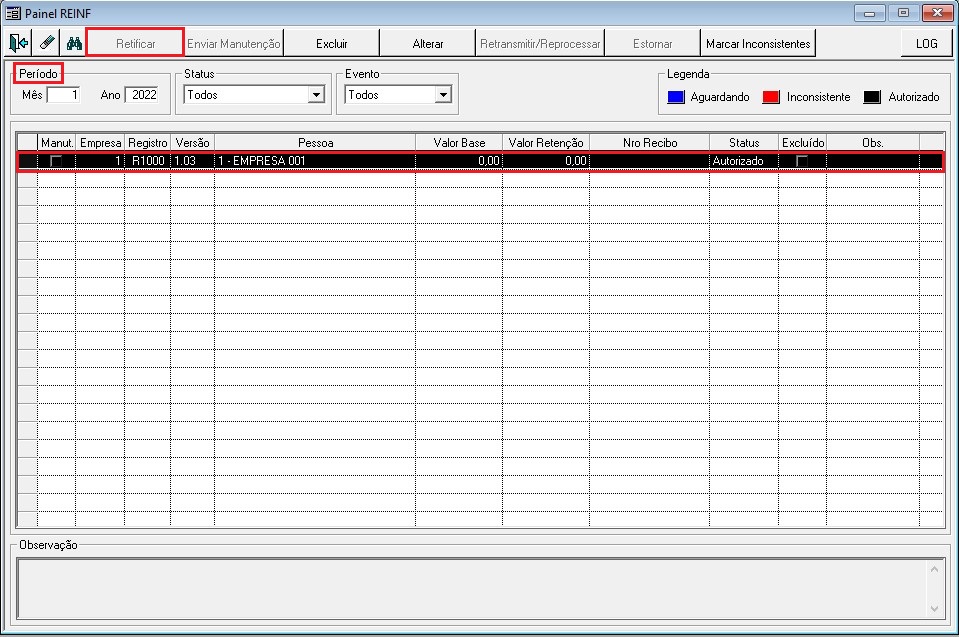
Task: Click the Estornar button
Action: 653,43
